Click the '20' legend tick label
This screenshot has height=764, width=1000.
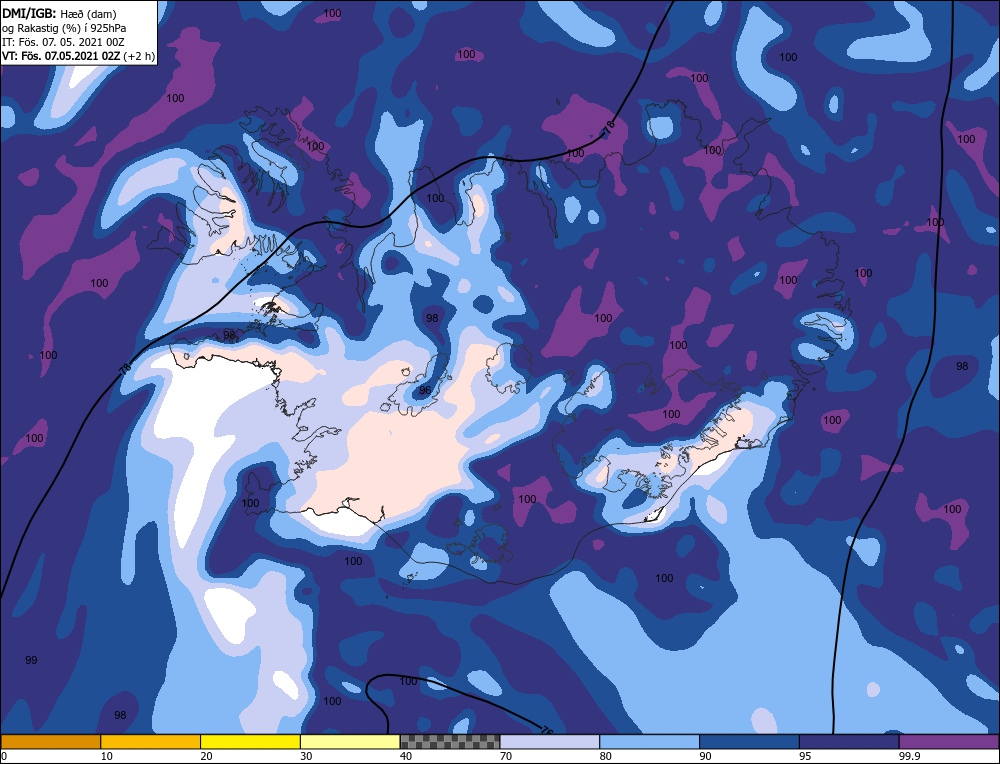(207, 756)
